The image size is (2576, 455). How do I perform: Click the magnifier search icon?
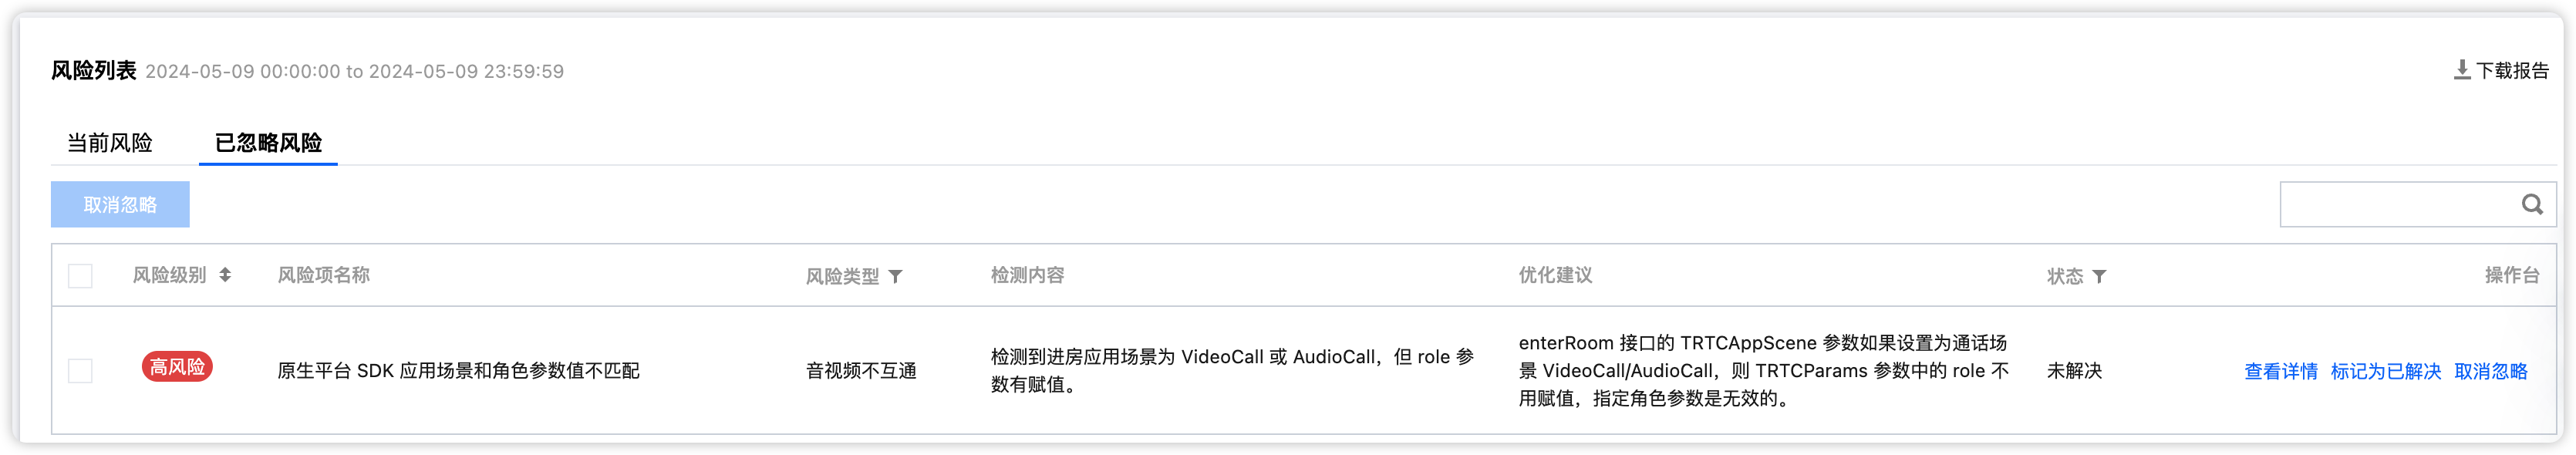(2532, 205)
